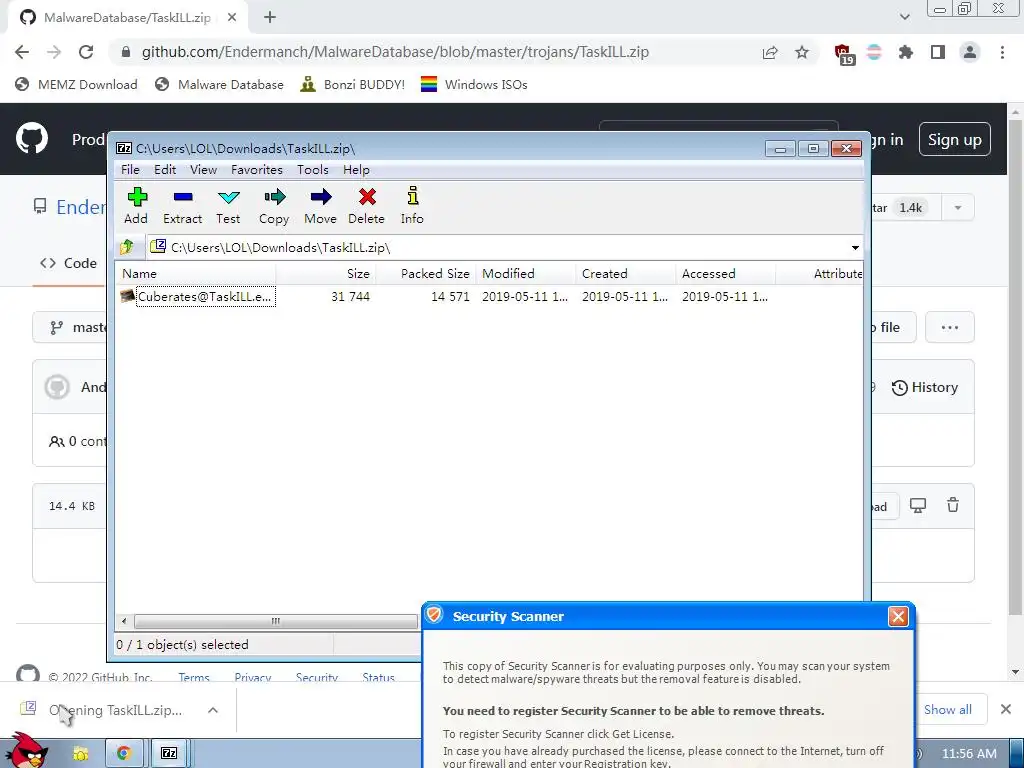Extract files using the 7-Zip Extract icon

pyautogui.click(x=182, y=206)
